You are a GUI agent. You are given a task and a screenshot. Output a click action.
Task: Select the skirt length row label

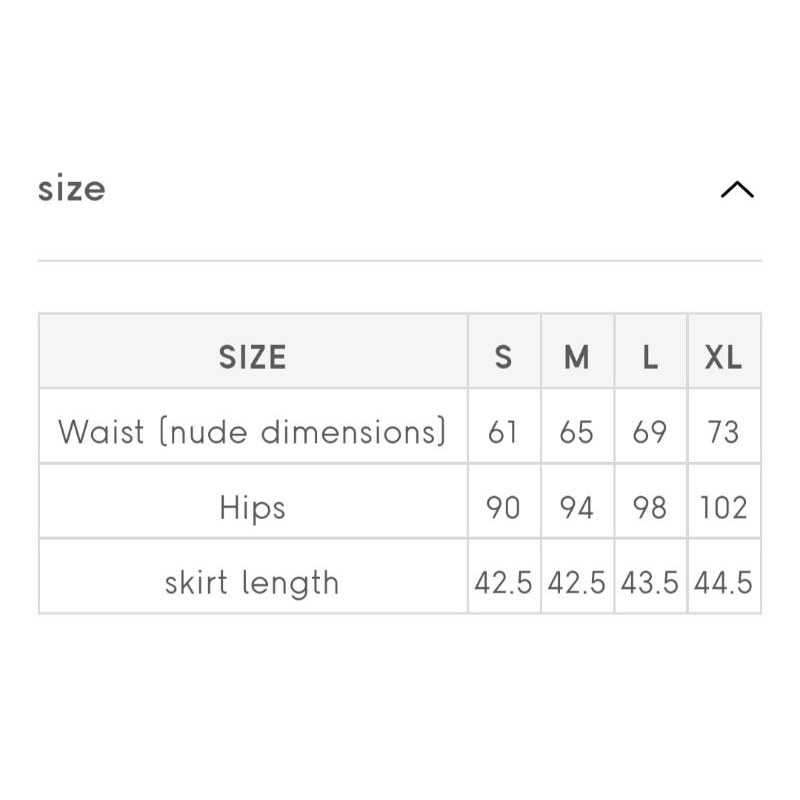pyautogui.click(x=253, y=583)
